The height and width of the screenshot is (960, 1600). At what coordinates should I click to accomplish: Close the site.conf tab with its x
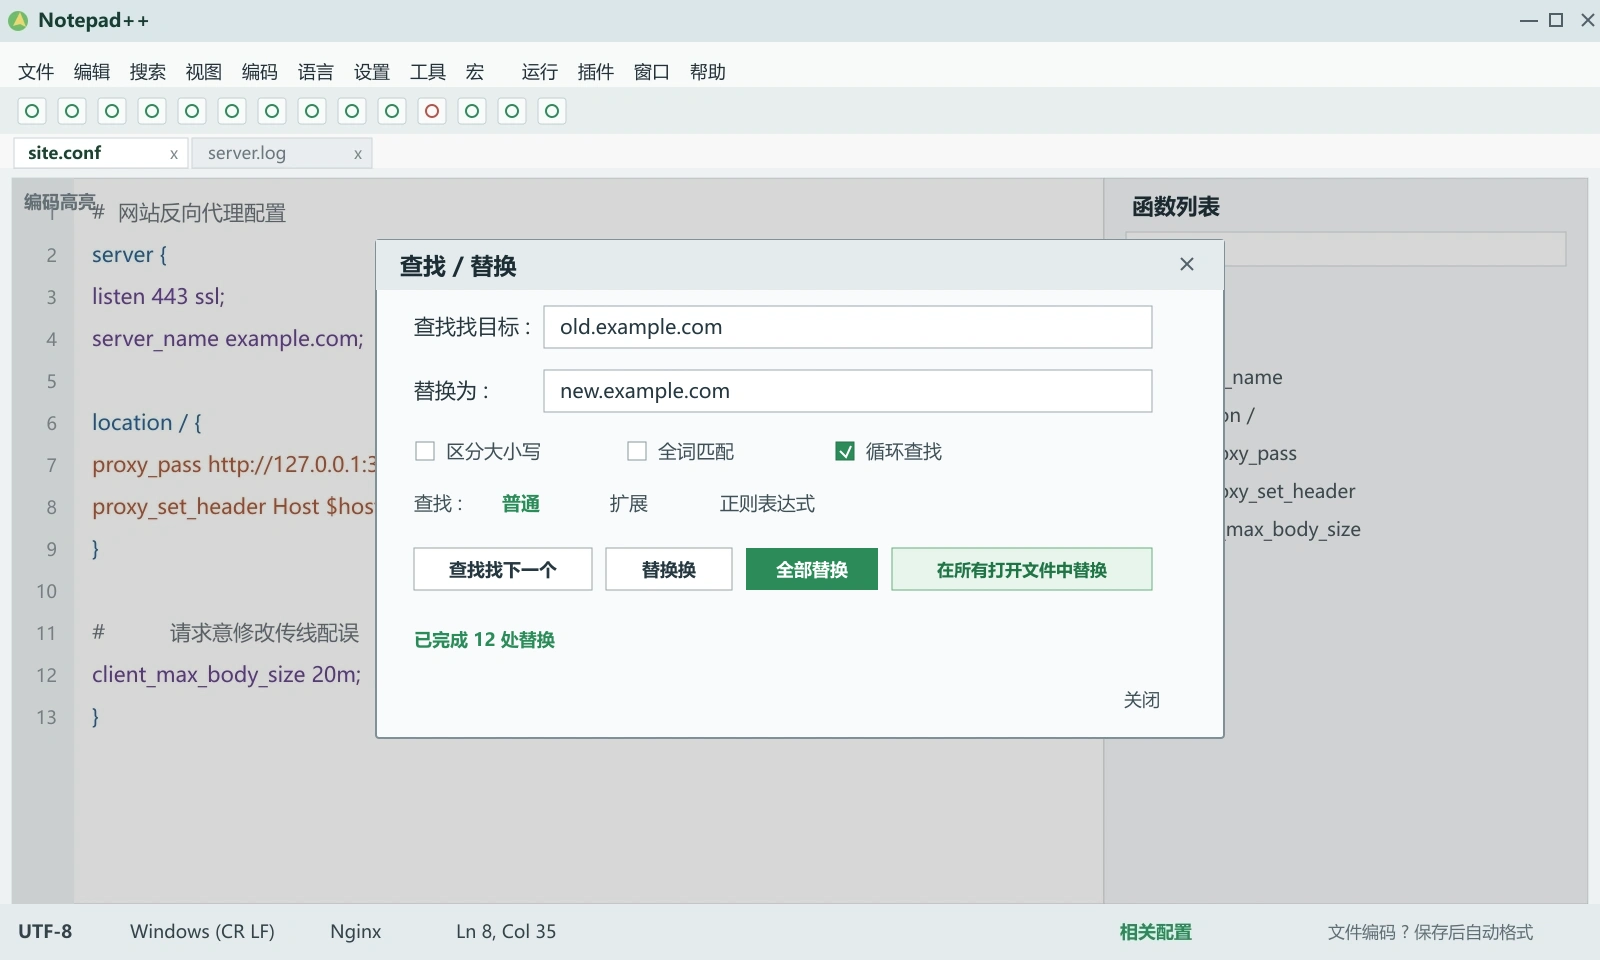[174, 154]
